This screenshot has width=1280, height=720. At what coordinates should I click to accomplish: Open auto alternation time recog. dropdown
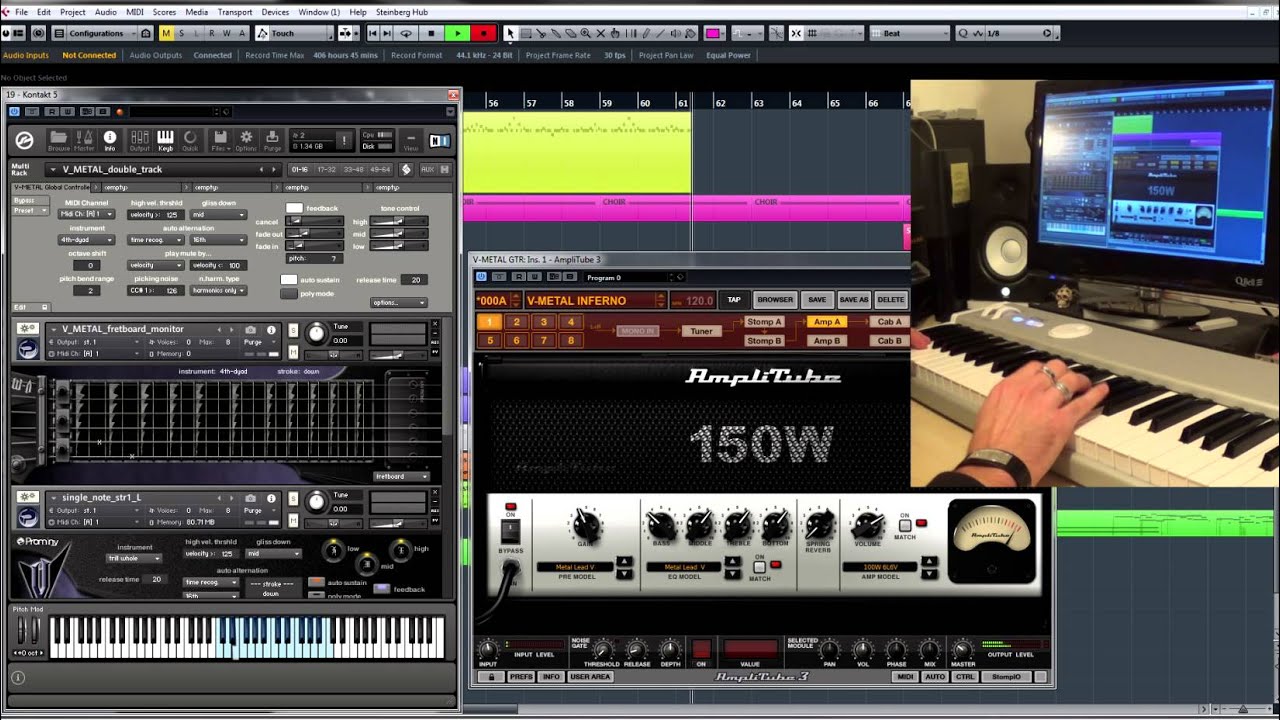[156, 240]
